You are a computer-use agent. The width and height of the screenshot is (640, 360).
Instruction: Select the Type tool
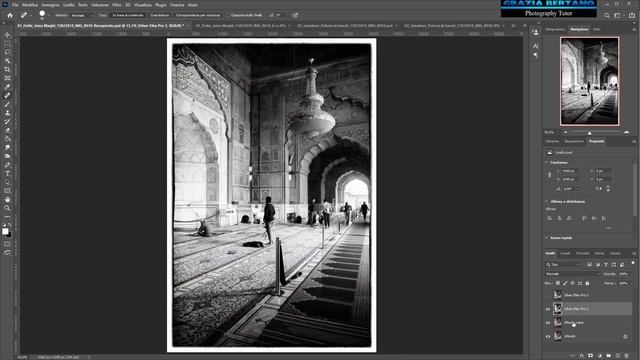7,173
